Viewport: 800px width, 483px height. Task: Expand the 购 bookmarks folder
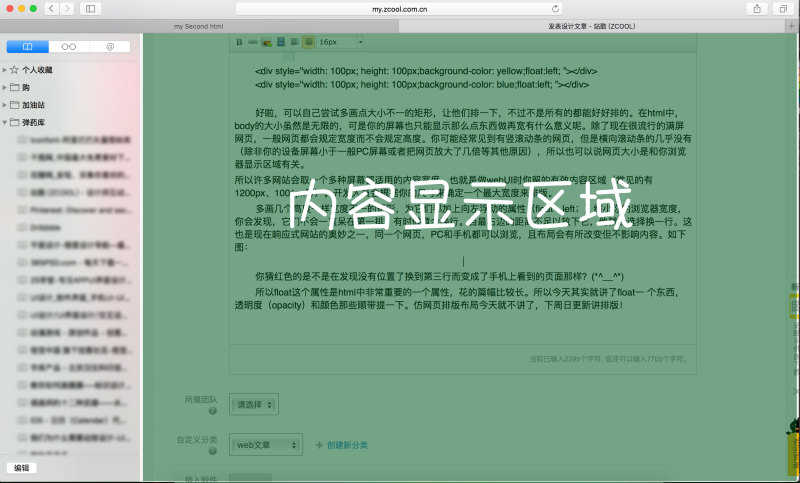tap(5, 87)
